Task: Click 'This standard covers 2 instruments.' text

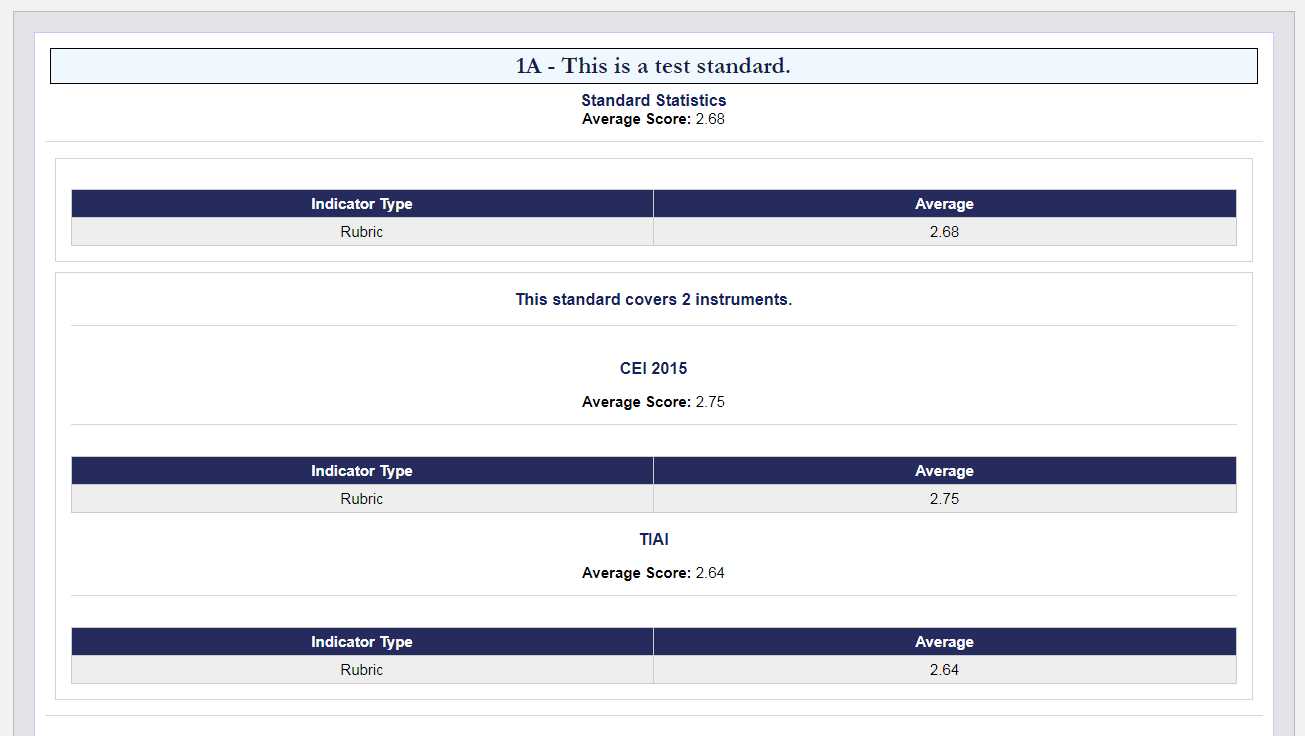Action: point(653,299)
